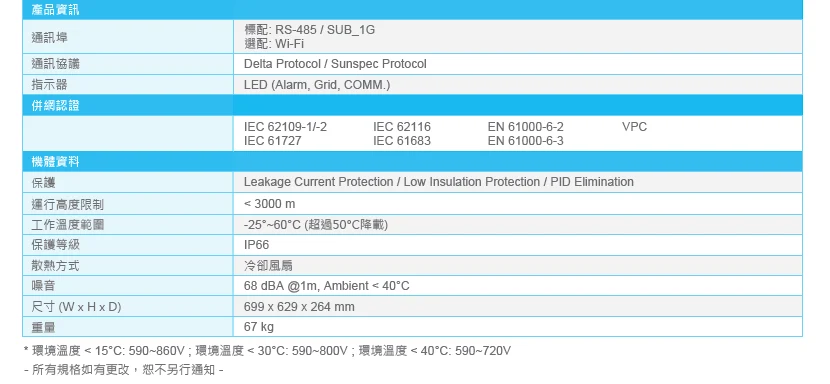Click the LED (Alarm, Grid, COMM.) cell
830x384 pixels.
(x=518, y=85)
